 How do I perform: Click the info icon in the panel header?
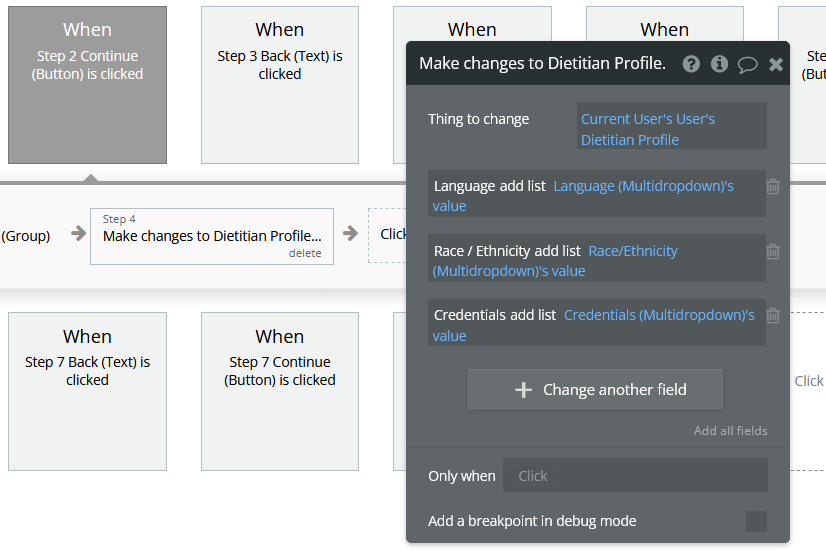coord(719,64)
